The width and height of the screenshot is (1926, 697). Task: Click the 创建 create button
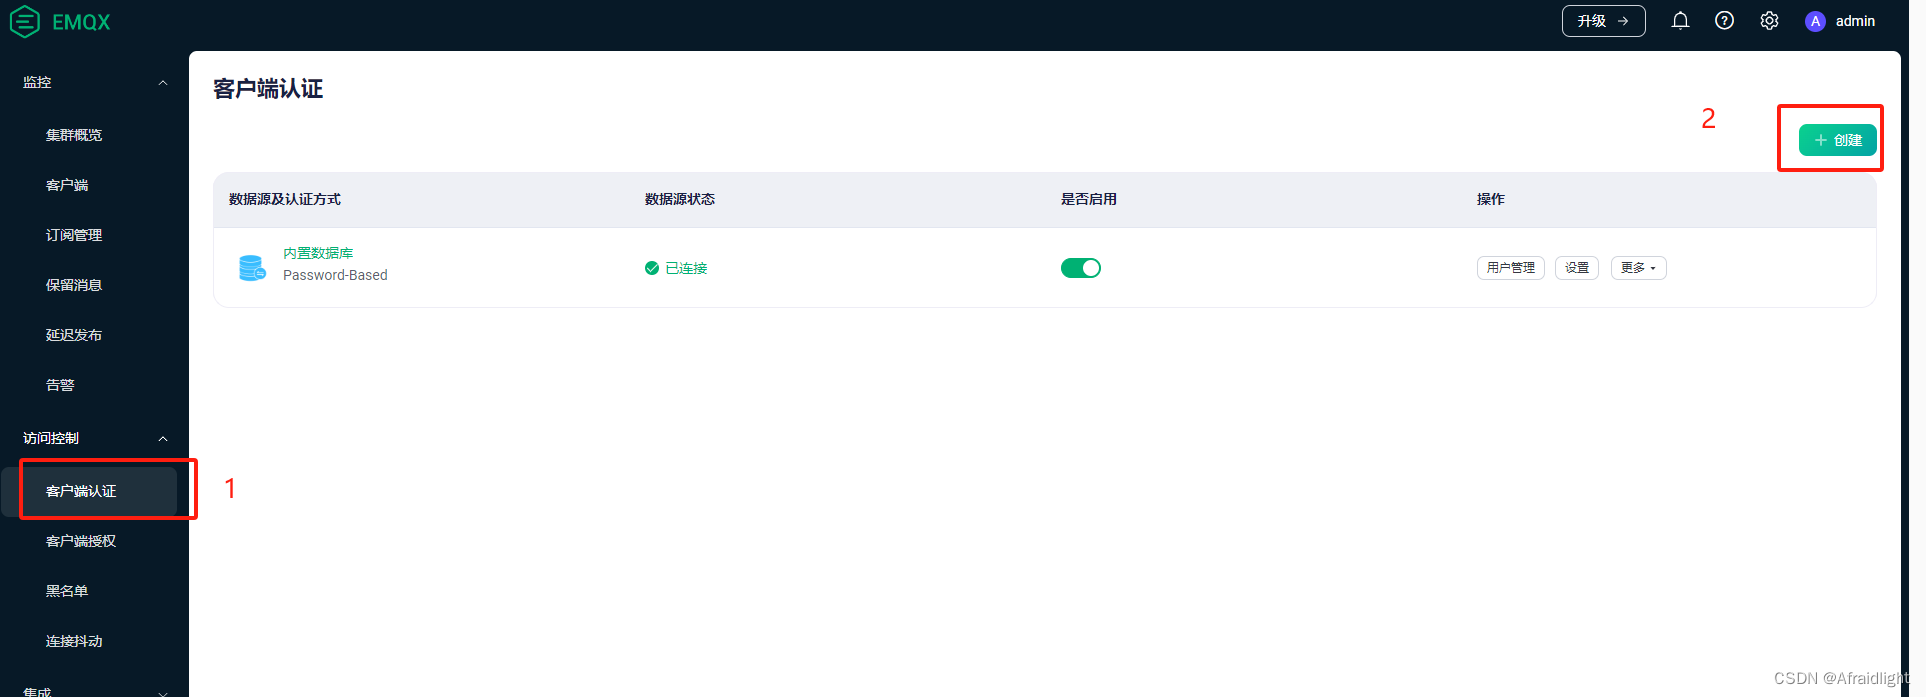click(x=1837, y=140)
